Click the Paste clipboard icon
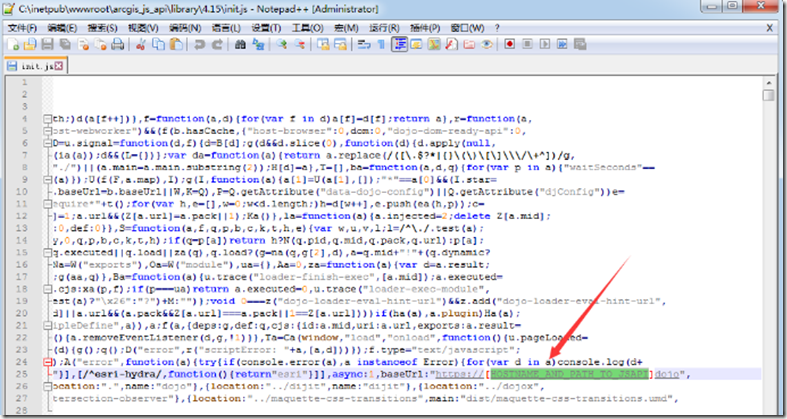The width and height of the screenshot is (787, 419). point(176,44)
